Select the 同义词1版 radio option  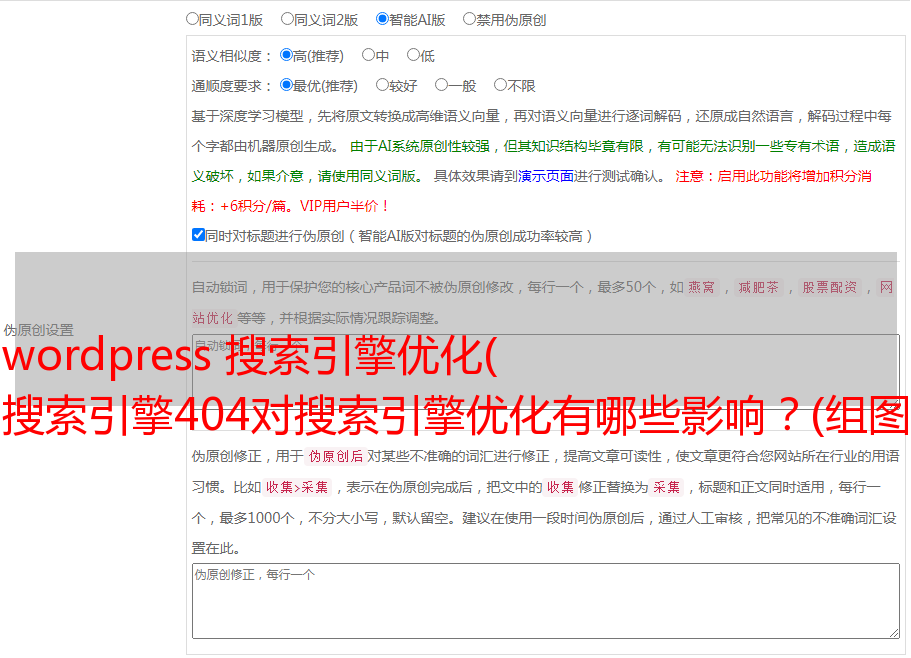(x=192, y=19)
